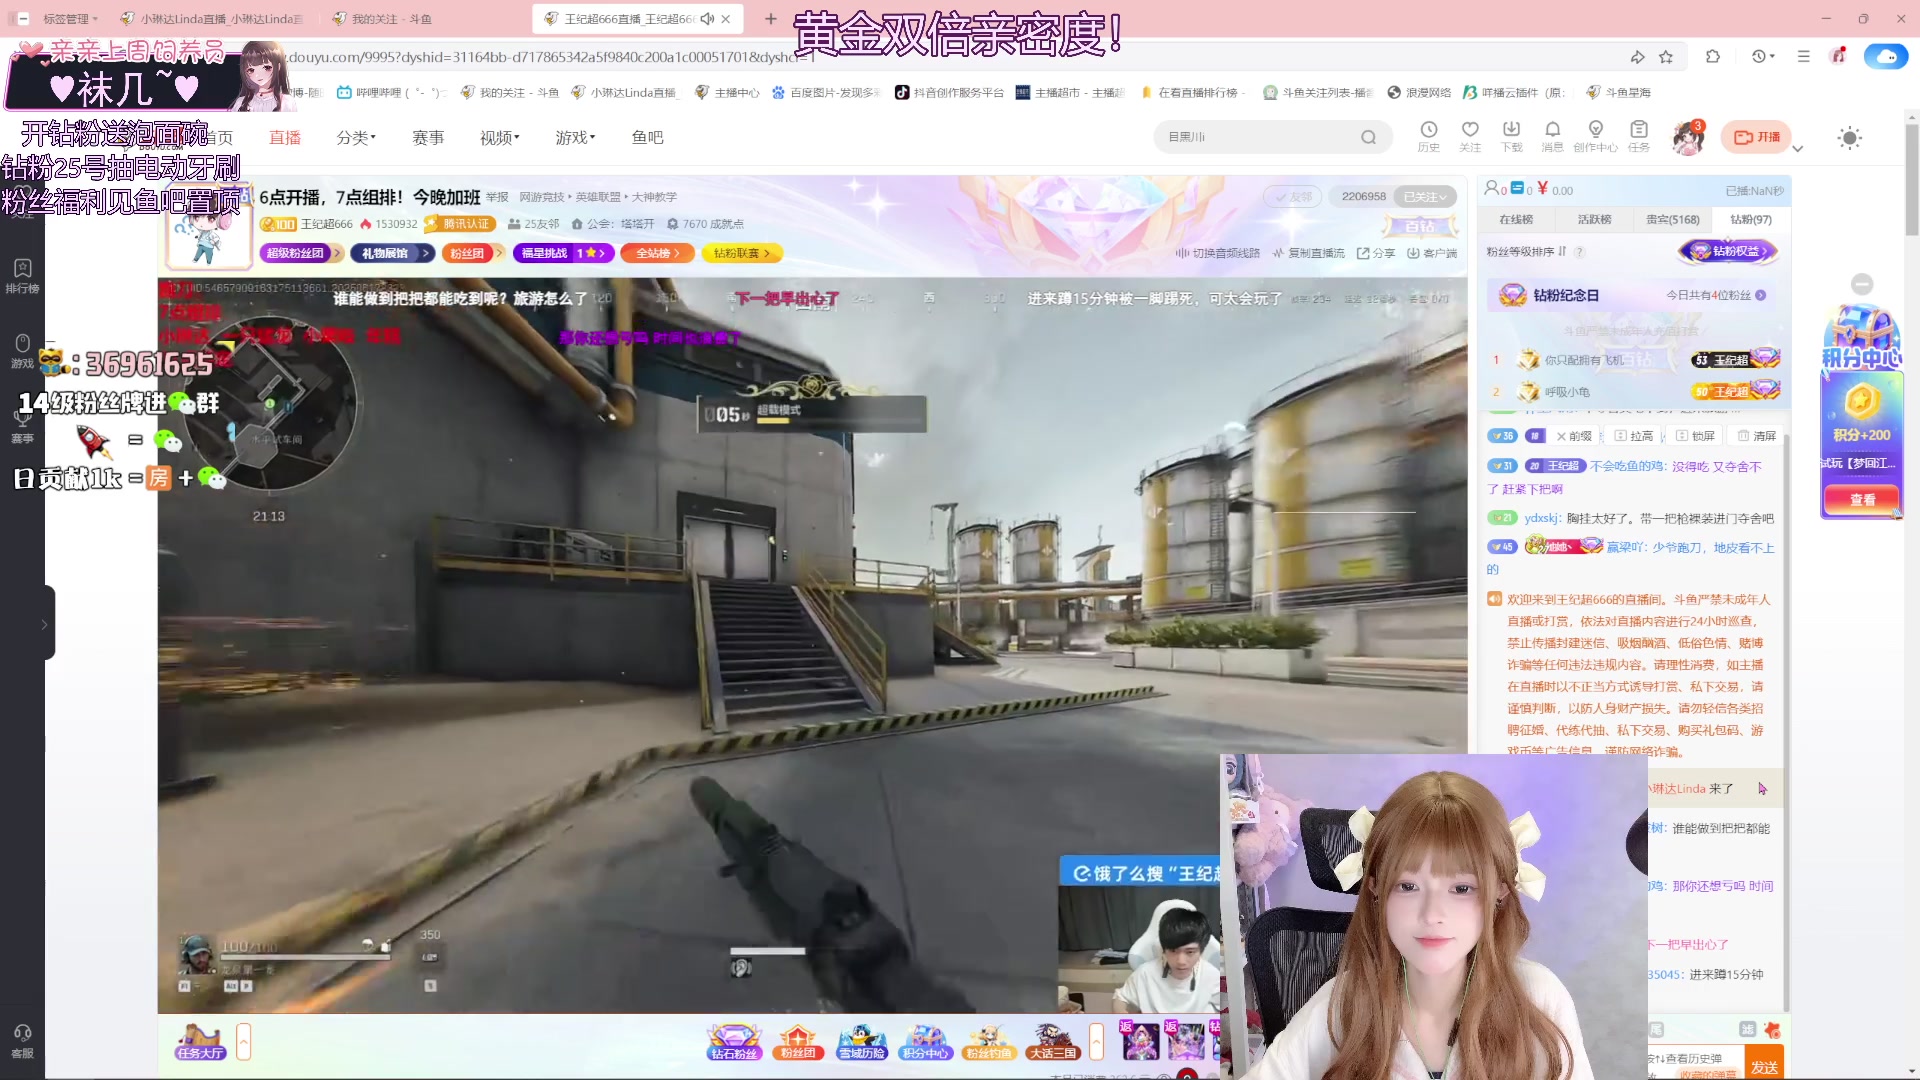
Task: Expand the 分类 dropdown in nav
Action: coord(356,137)
